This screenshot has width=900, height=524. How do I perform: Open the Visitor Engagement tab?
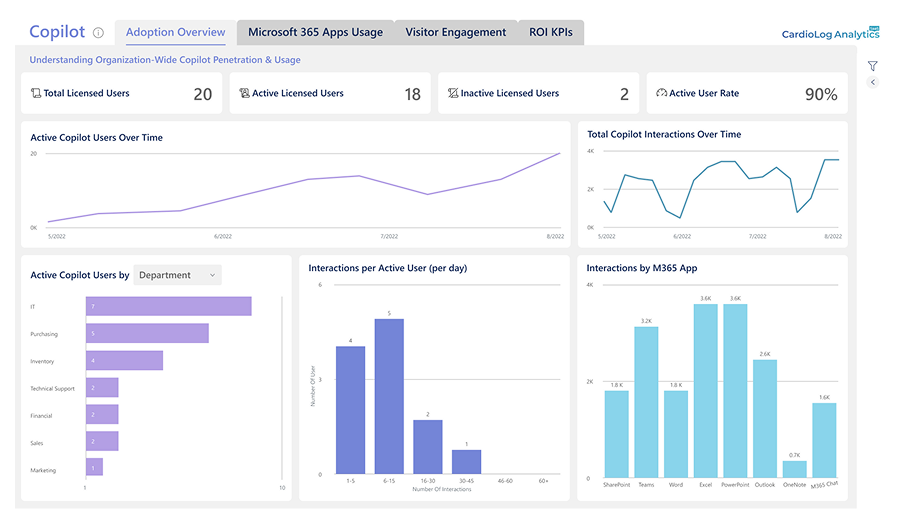[x=456, y=32]
